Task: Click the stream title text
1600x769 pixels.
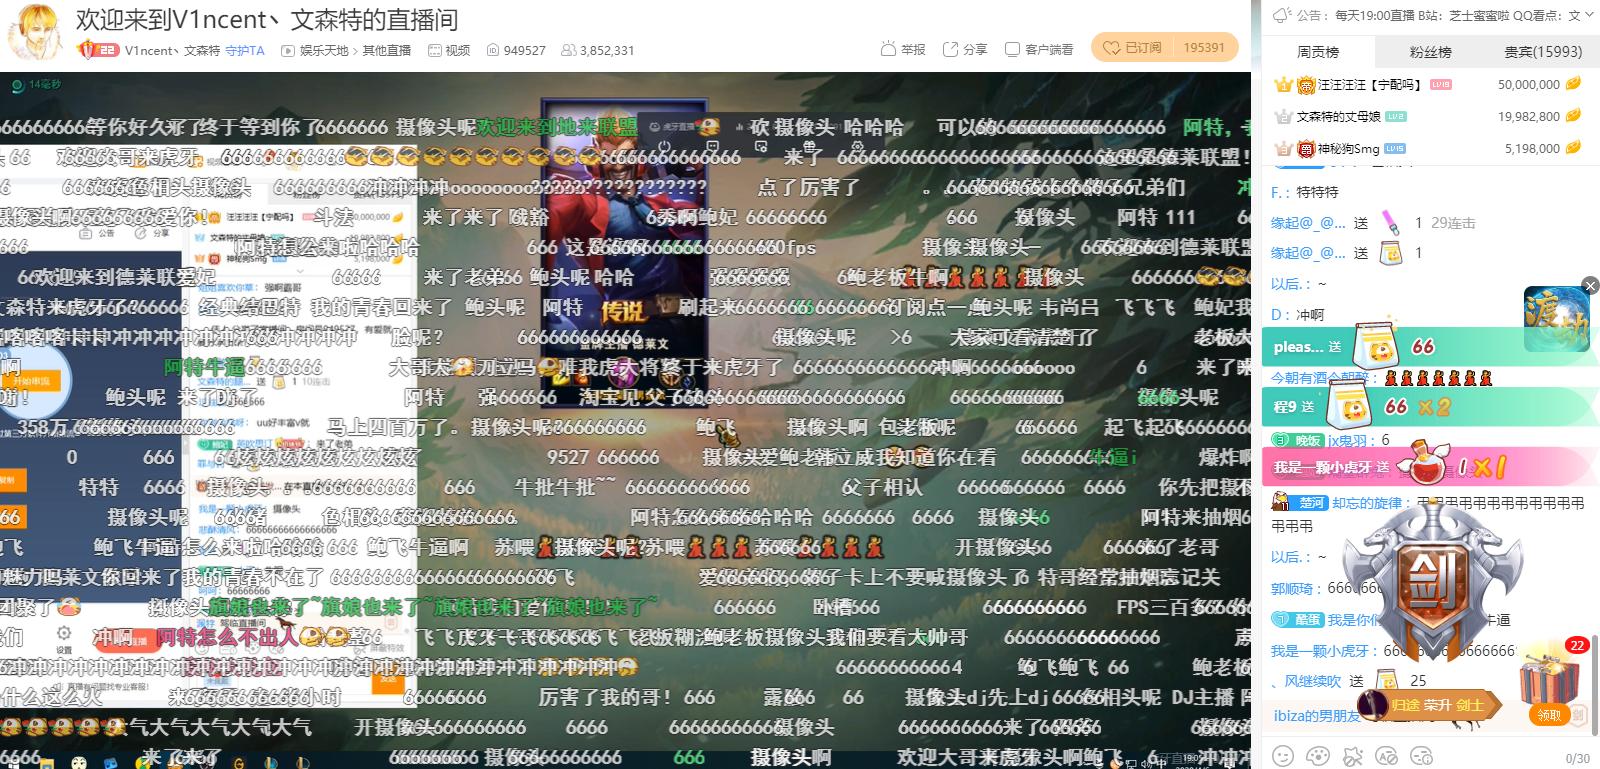Action: click(x=267, y=19)
